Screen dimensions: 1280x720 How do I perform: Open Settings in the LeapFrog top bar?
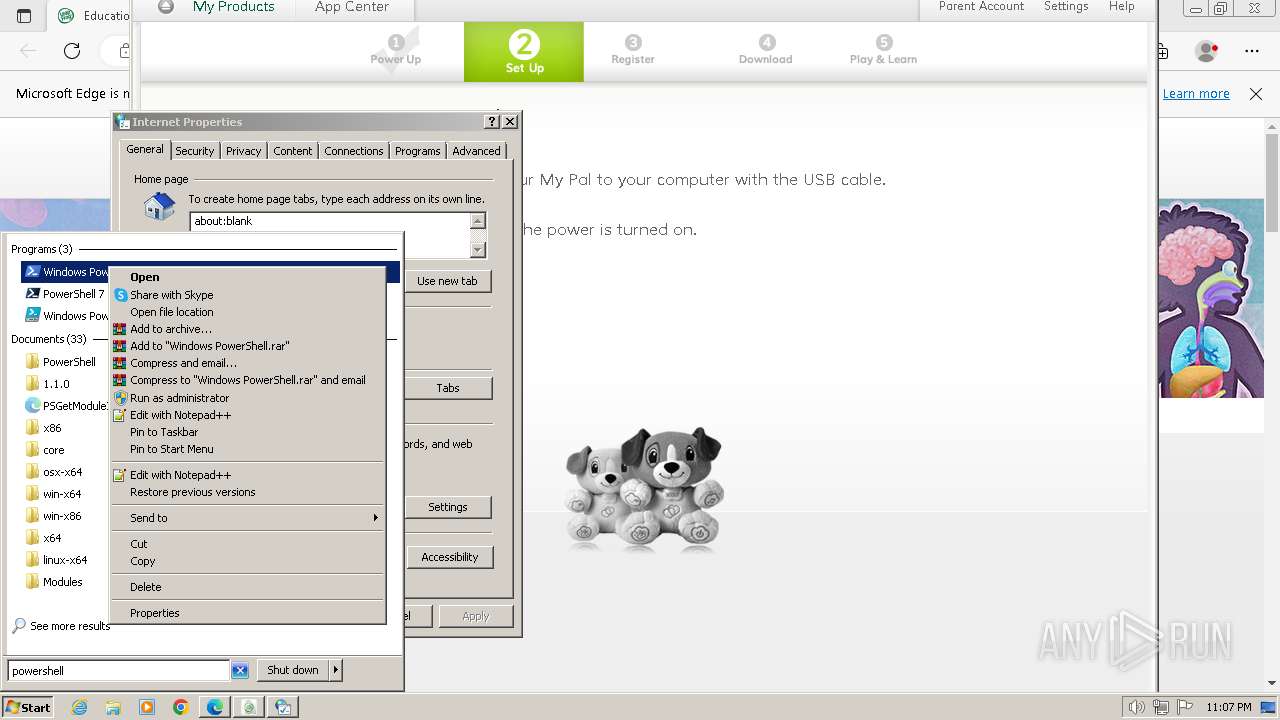(x=1066, y=7)
